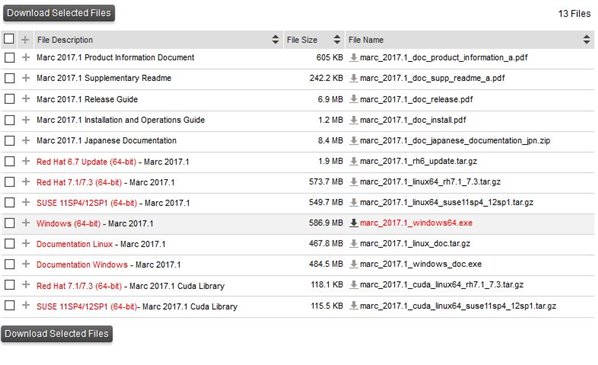Expand the Supplementary Readme row
Image resolution: width=598 pixels, height=365 pixels.
26,78
